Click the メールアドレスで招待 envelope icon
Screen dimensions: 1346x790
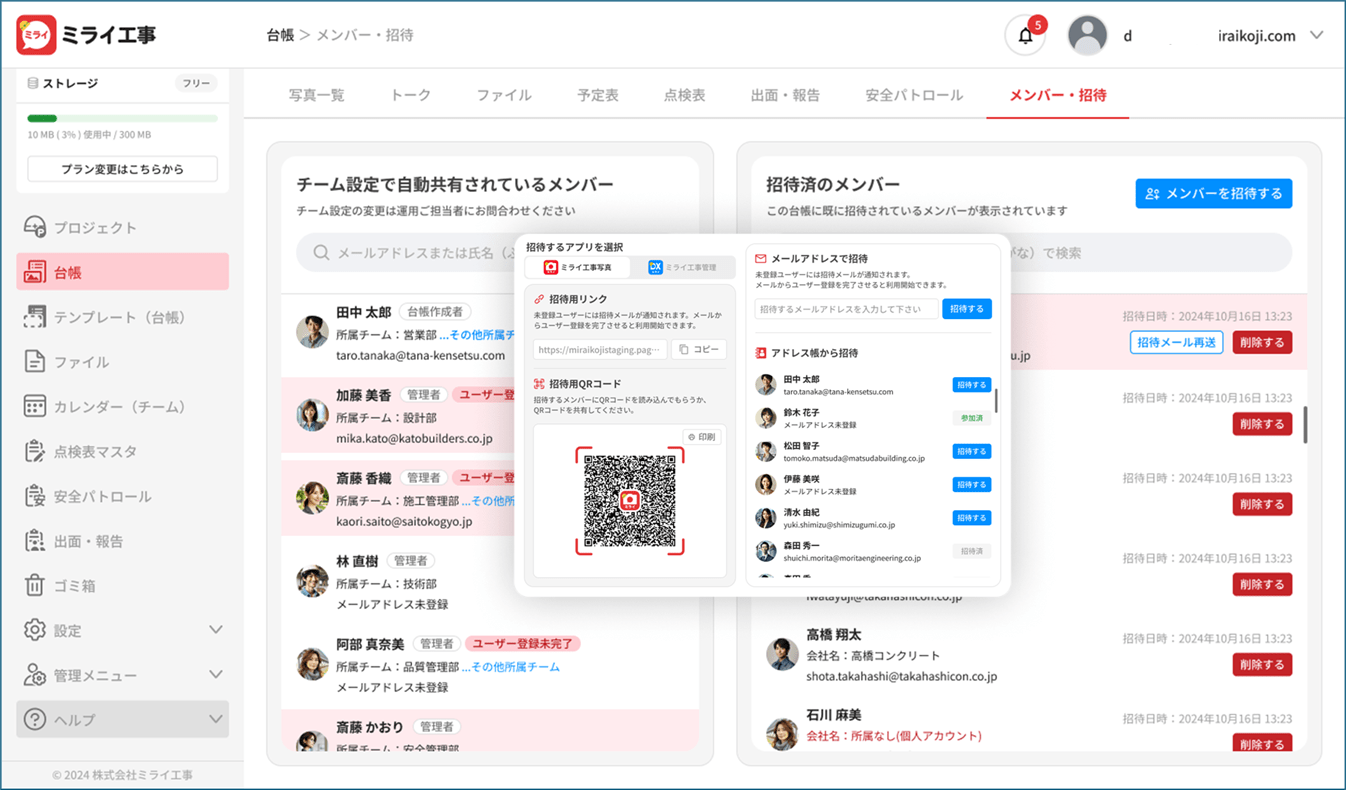761,259
